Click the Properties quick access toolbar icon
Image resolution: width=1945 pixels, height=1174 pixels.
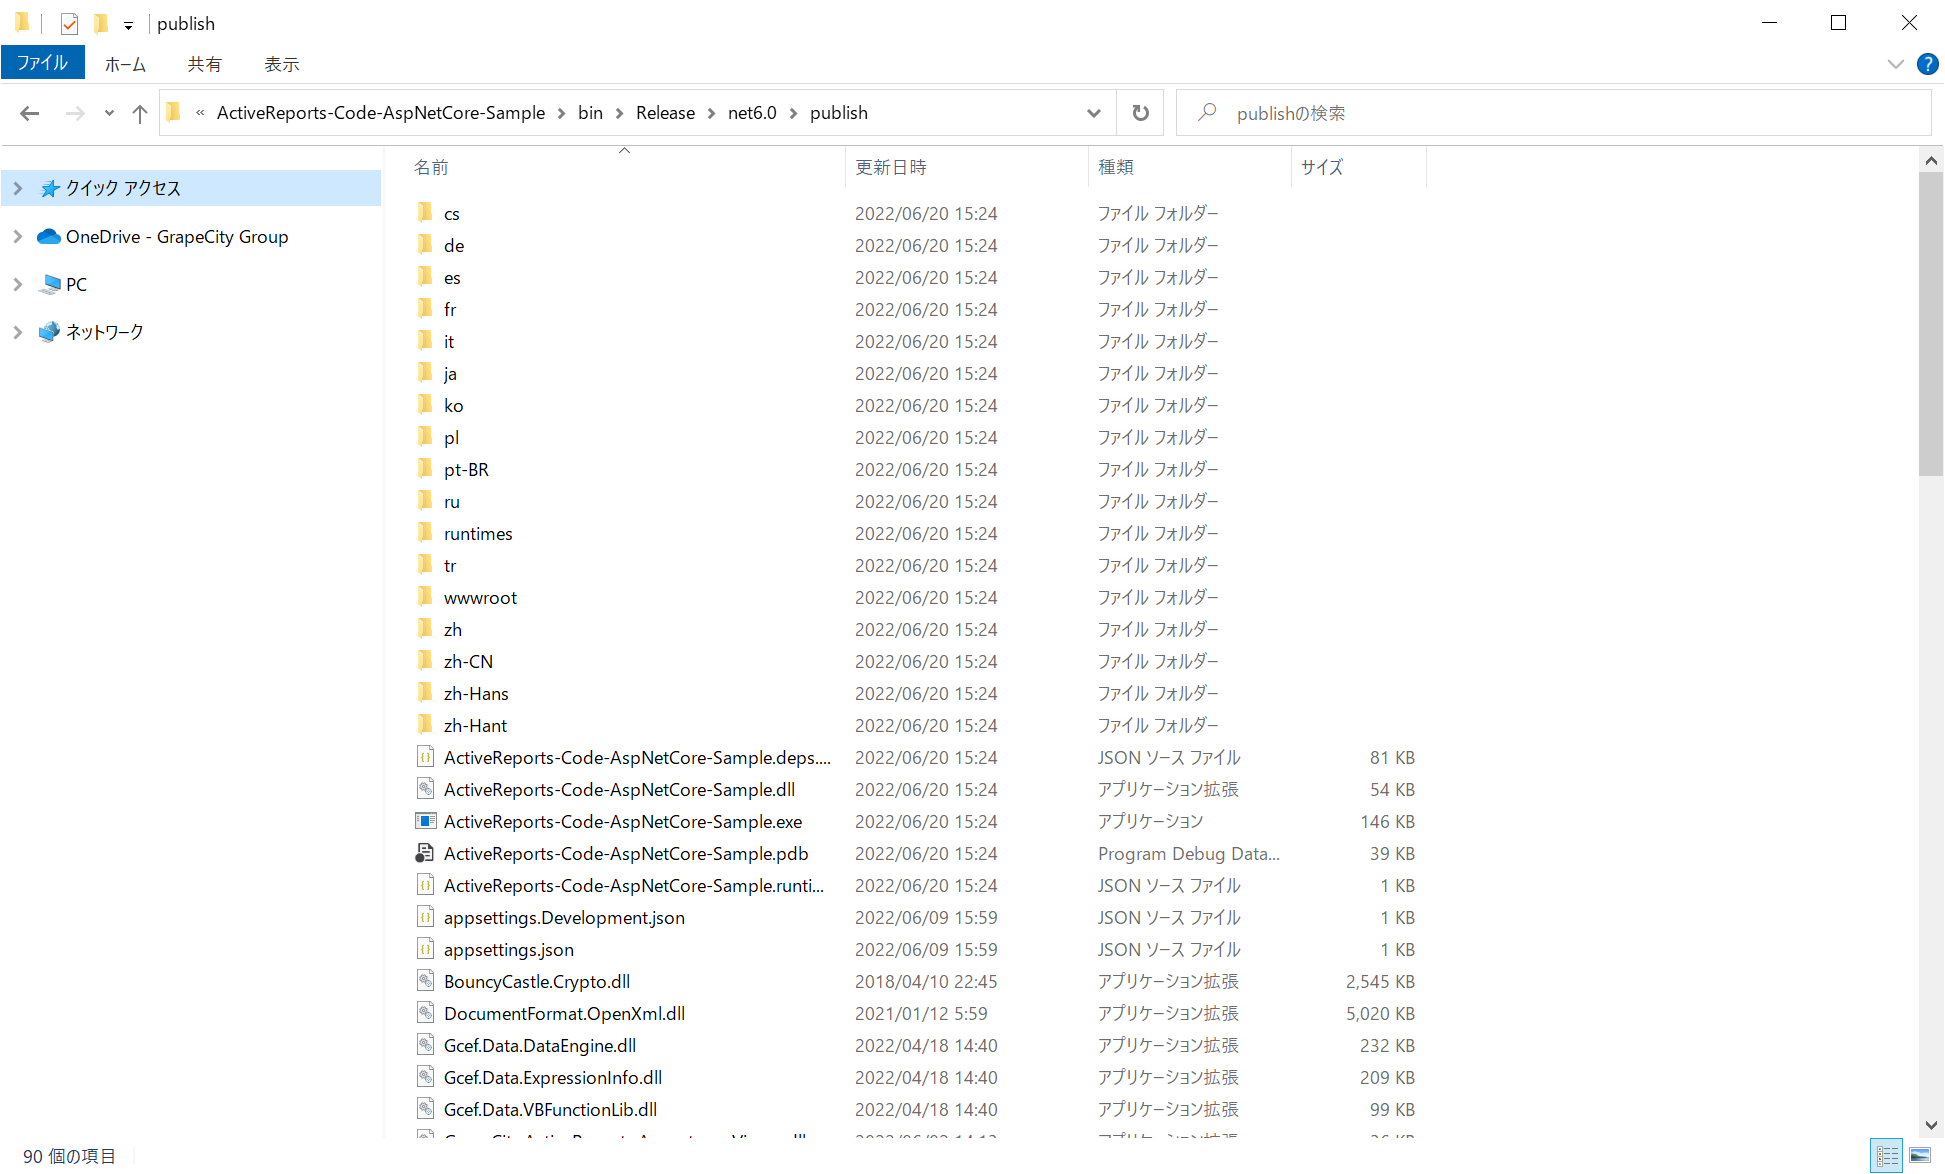(x=69, y=23)
